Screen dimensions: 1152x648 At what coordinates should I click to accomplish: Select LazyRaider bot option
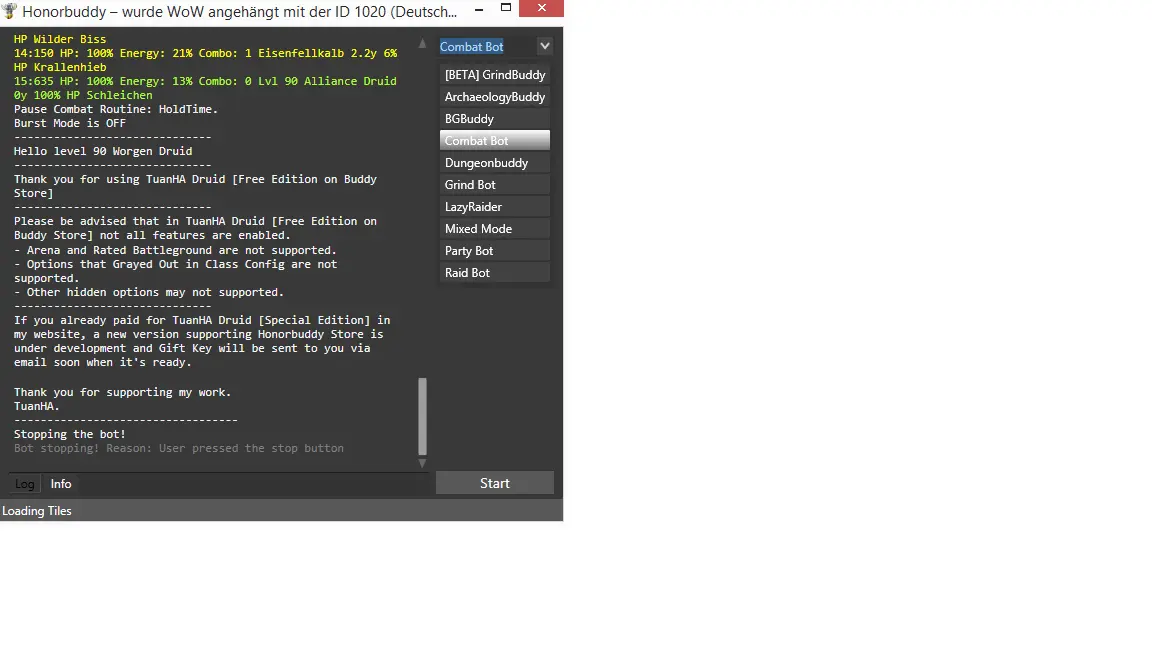(x=494, y=206)
